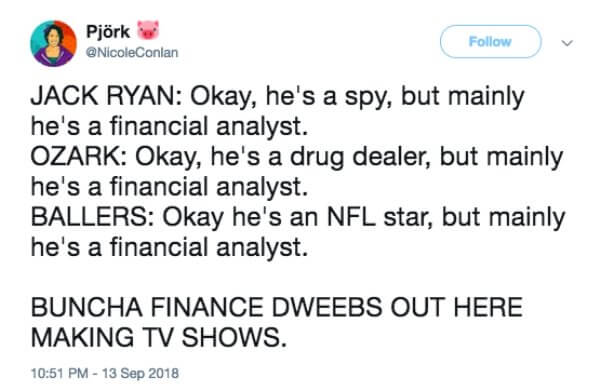
Task: Click the words JACK RYAN in tweet
Action: click(x=103, y=96)
